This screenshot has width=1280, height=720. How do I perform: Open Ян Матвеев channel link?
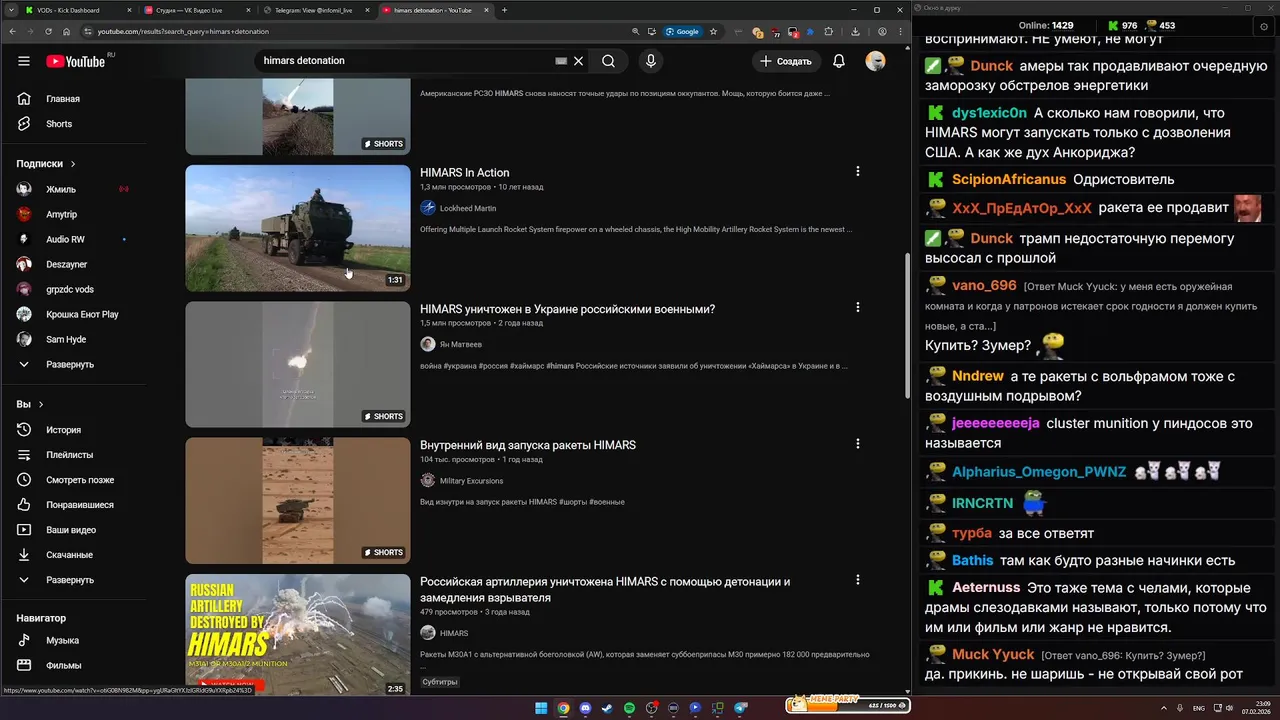461,344
